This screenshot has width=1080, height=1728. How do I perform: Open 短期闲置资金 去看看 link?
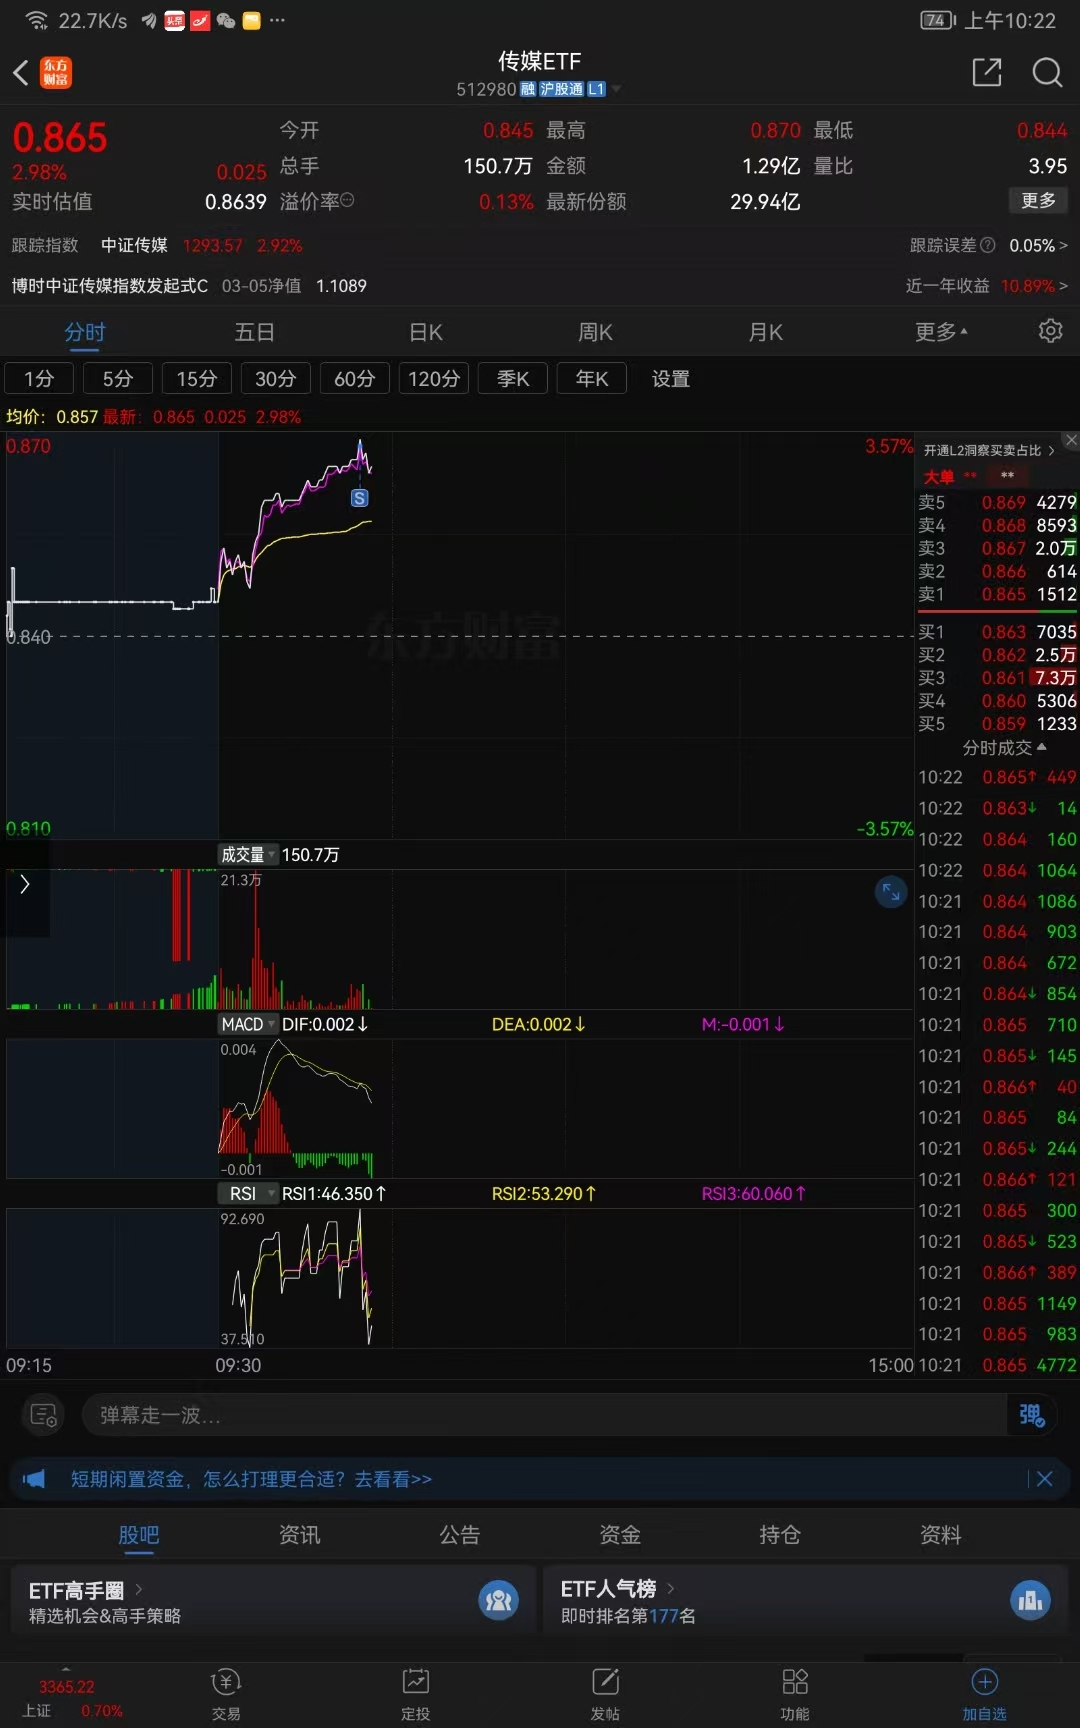coord(251,1479)
